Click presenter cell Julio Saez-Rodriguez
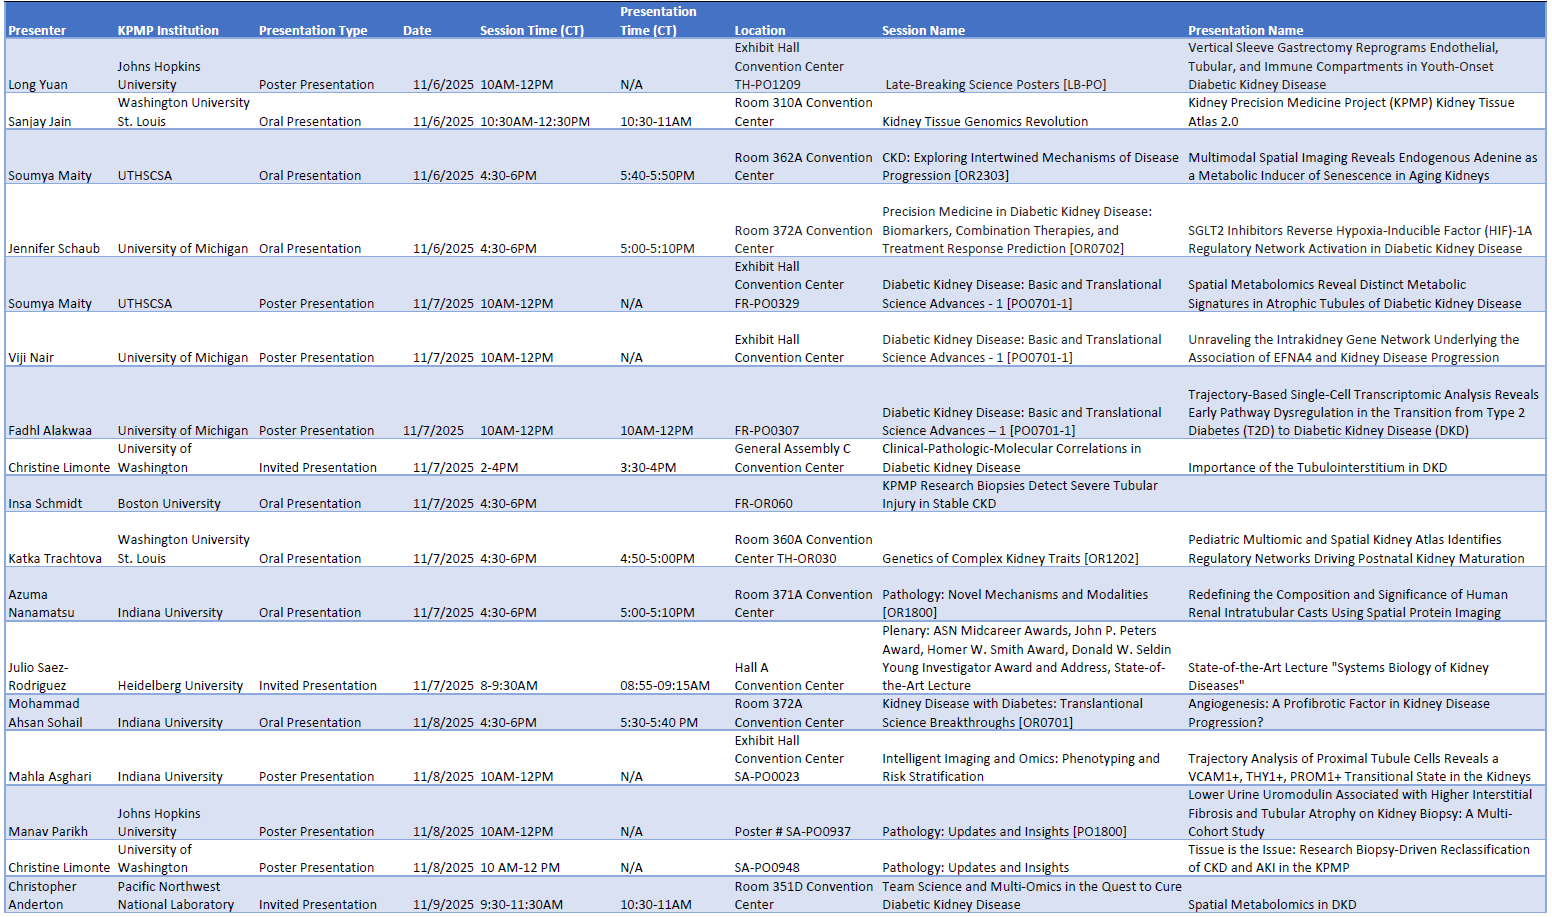Image resolution: width=1552 pixels, height=917 pixels. [38, 676]
